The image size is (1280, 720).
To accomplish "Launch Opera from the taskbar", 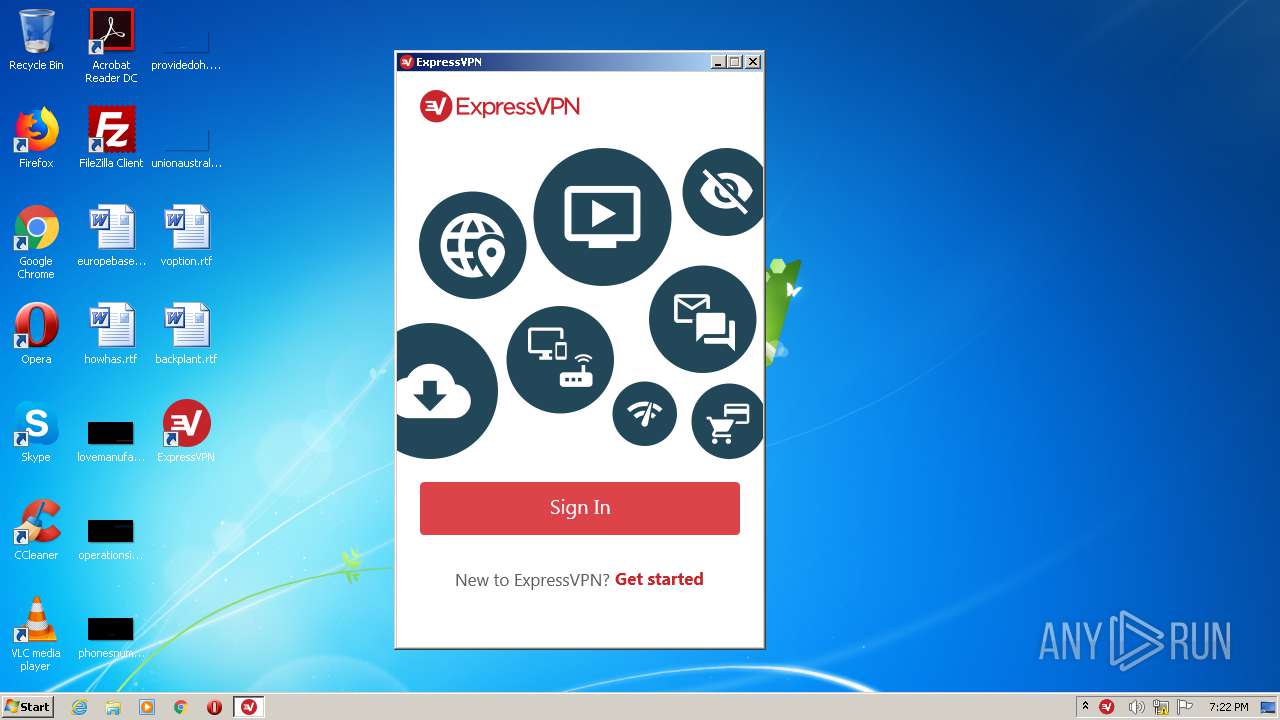I will tap(214, 707).
